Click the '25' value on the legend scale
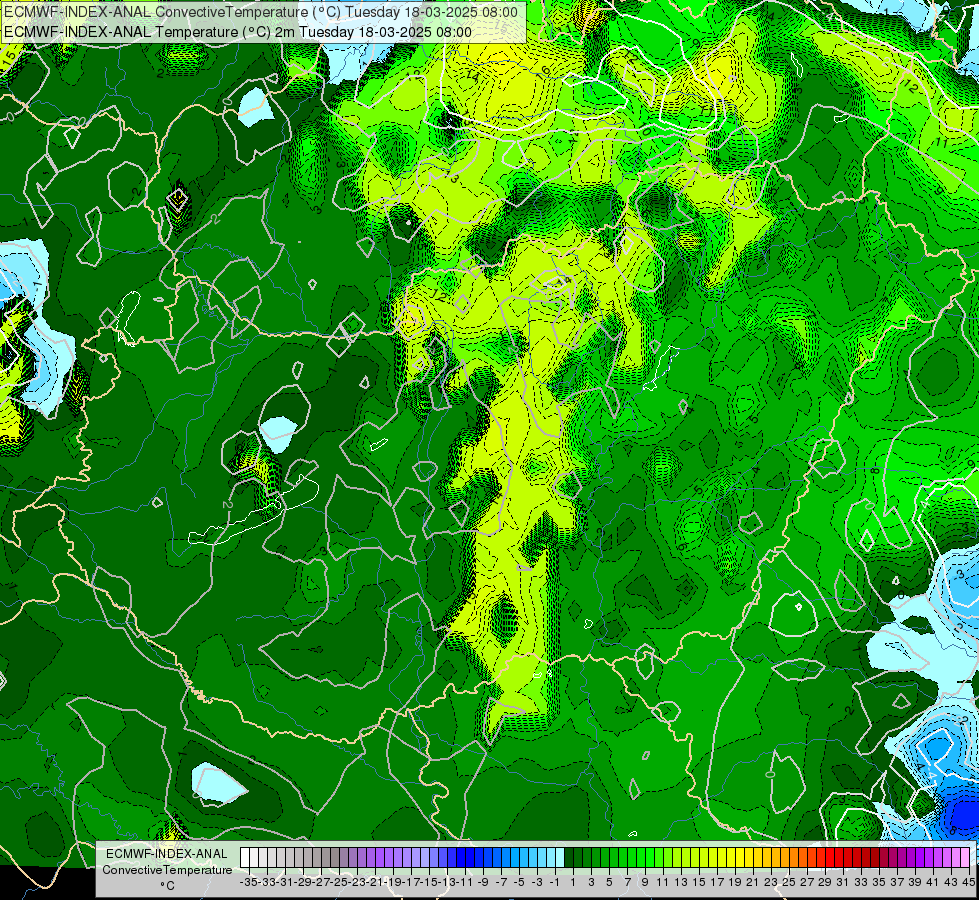The height and width of the screenshot is (900, 979). tap(789, 883)
